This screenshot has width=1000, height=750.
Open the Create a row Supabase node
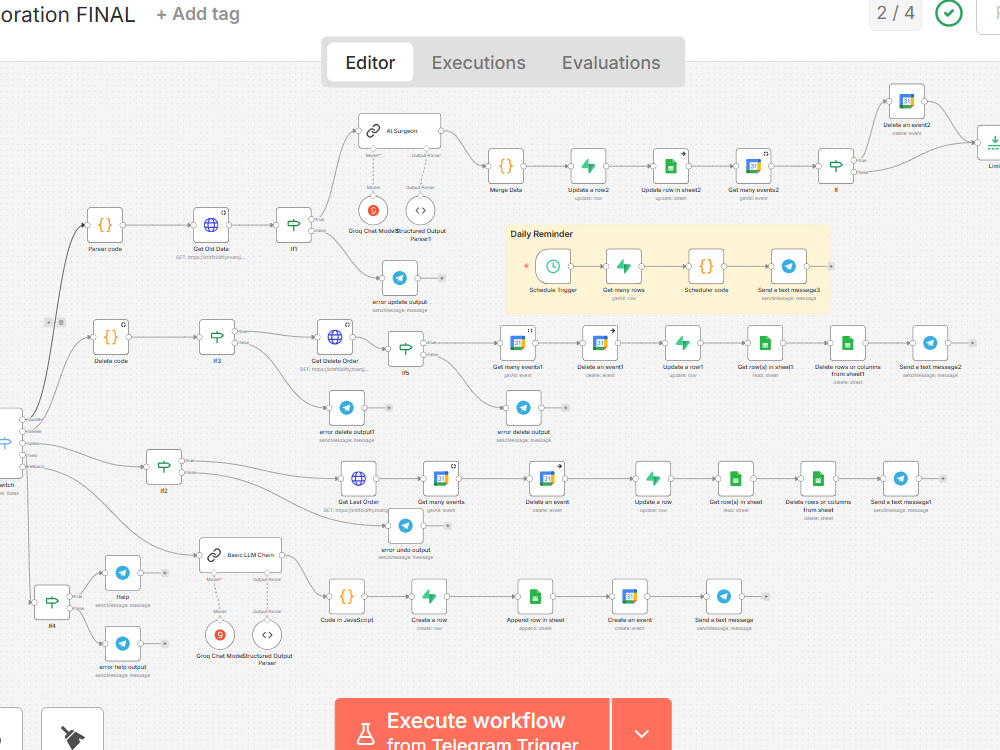pyautogui.click(x=429, y=596)
